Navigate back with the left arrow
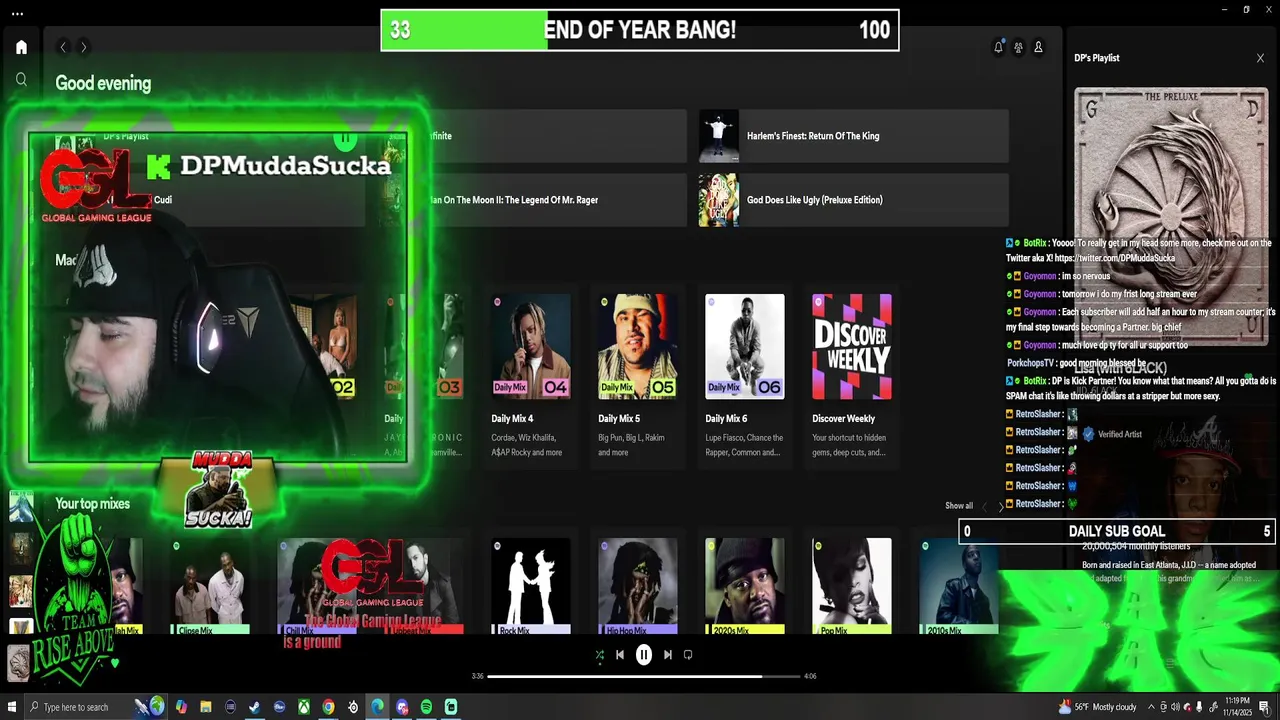Screen dimensions: 1280x720 click(63, 47)
